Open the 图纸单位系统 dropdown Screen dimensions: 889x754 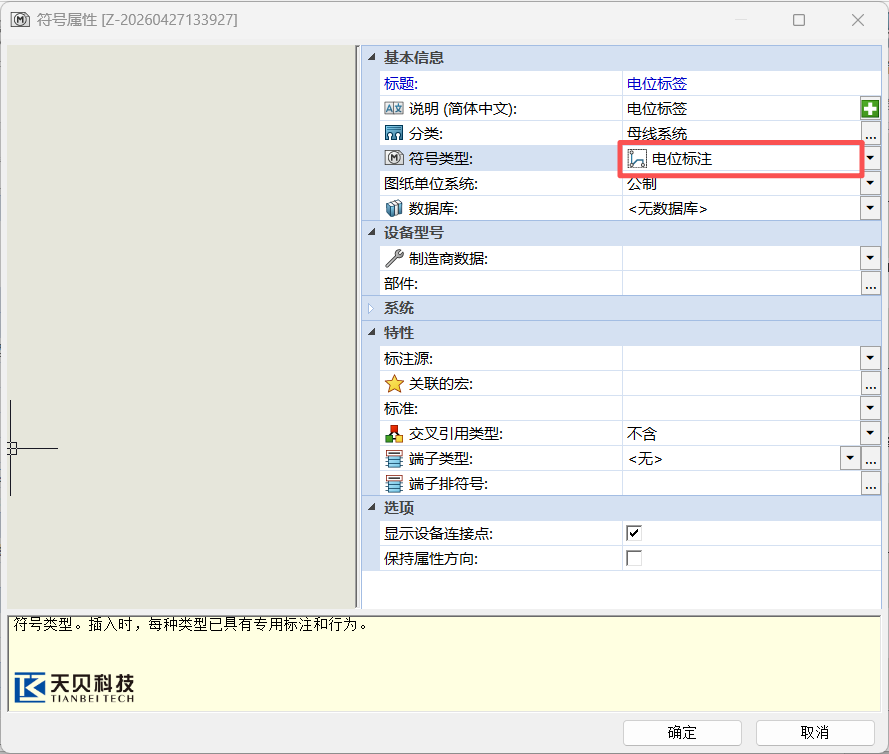[870, 184]
